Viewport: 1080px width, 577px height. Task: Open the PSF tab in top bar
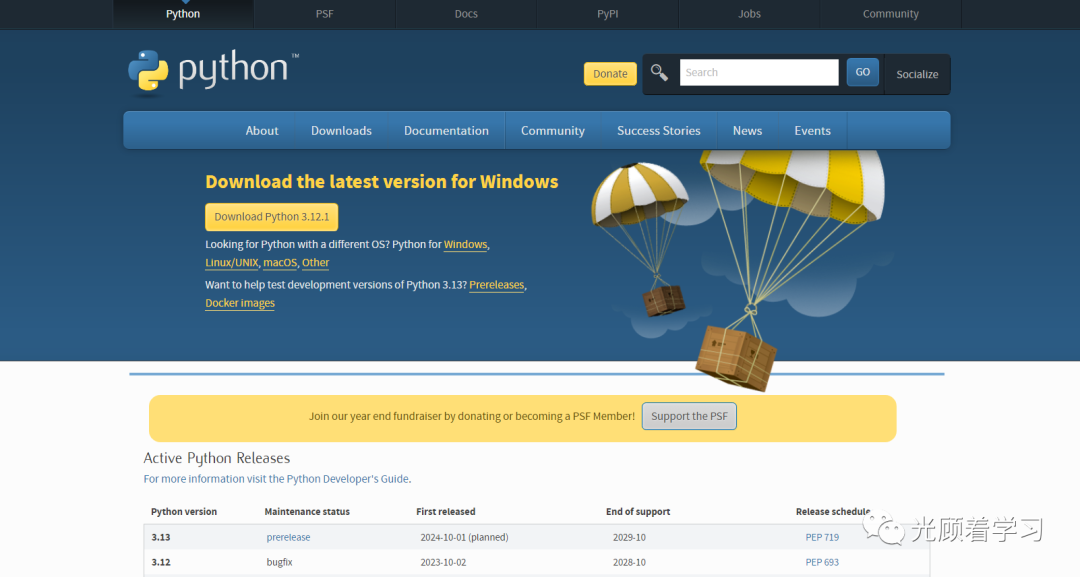click(x=324, y=14)
